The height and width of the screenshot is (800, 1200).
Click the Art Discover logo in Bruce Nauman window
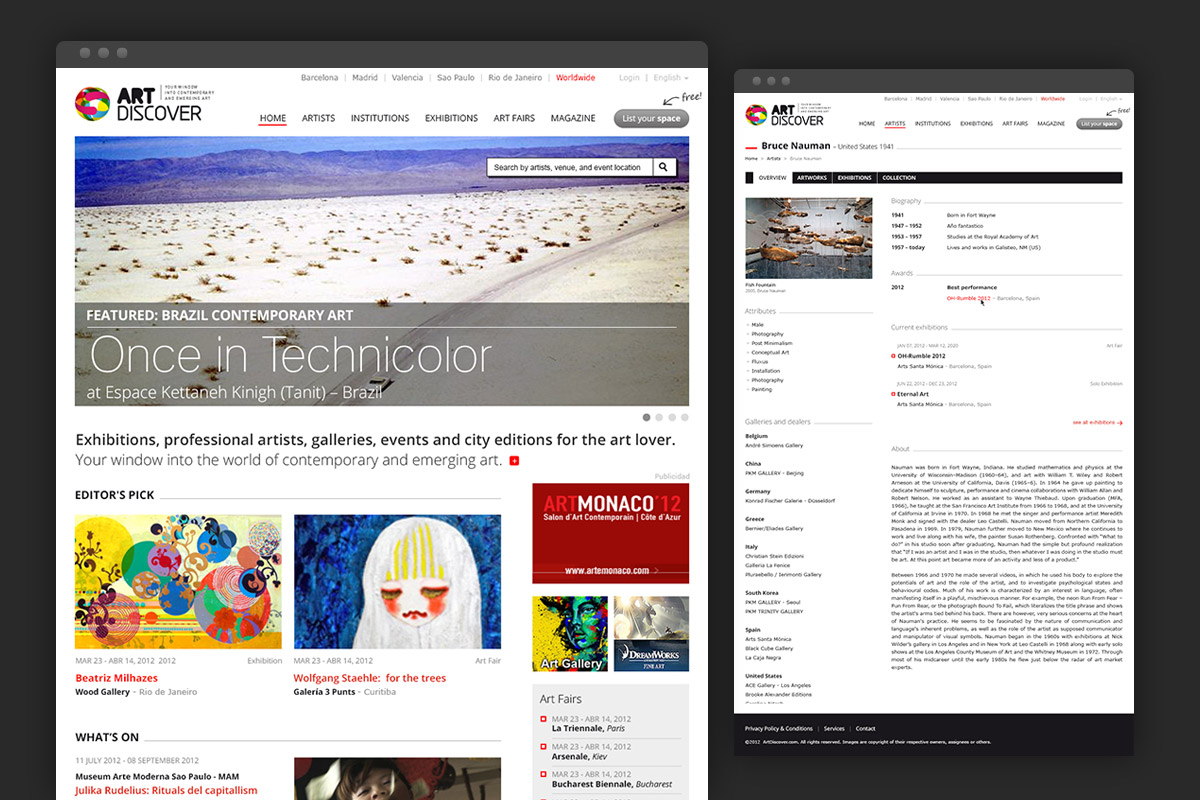786,115
